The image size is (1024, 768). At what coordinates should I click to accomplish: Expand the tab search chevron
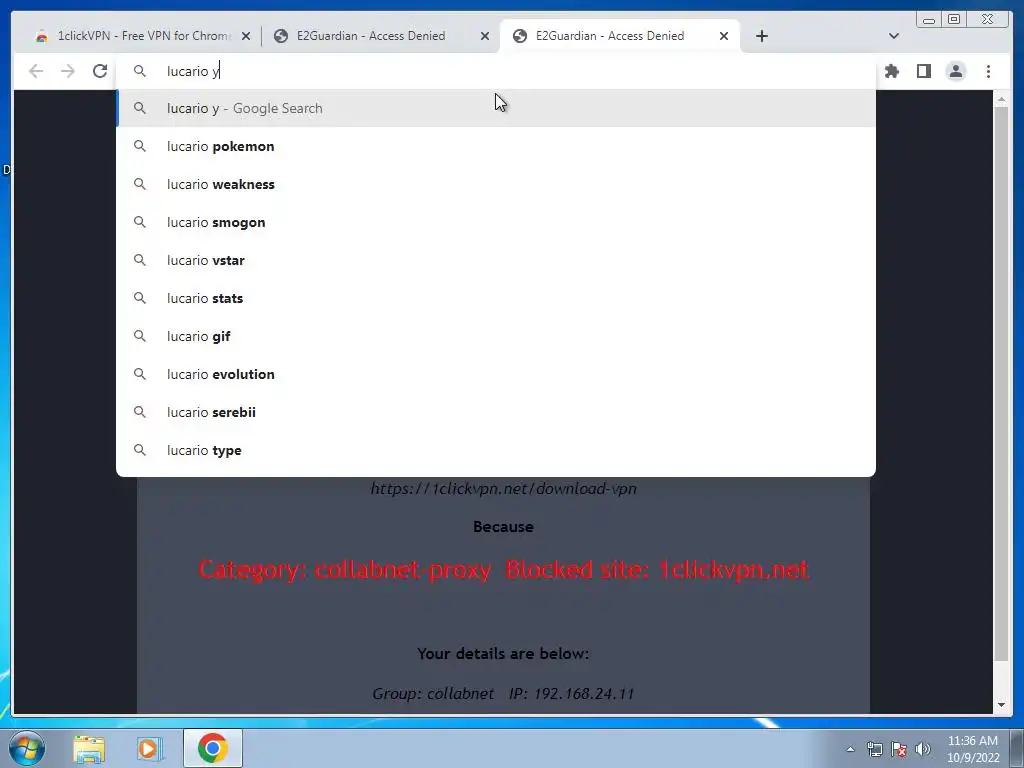894,36
